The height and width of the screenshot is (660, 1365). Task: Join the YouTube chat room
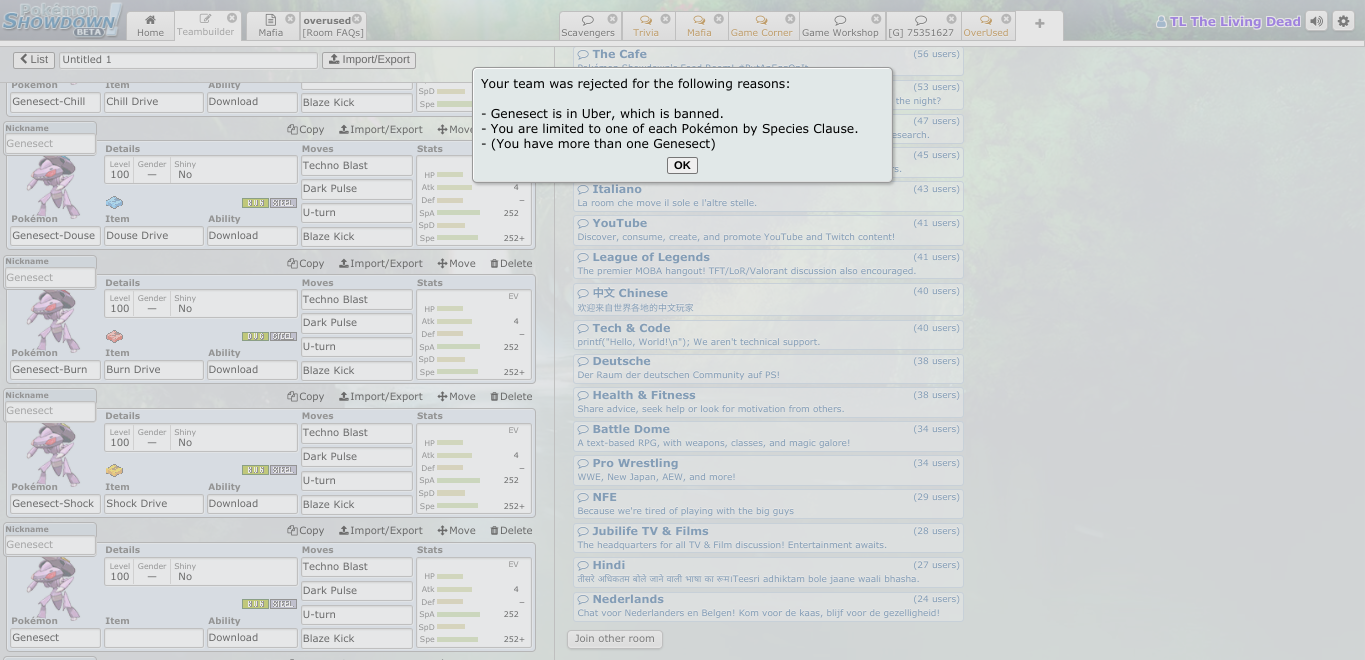768,230
